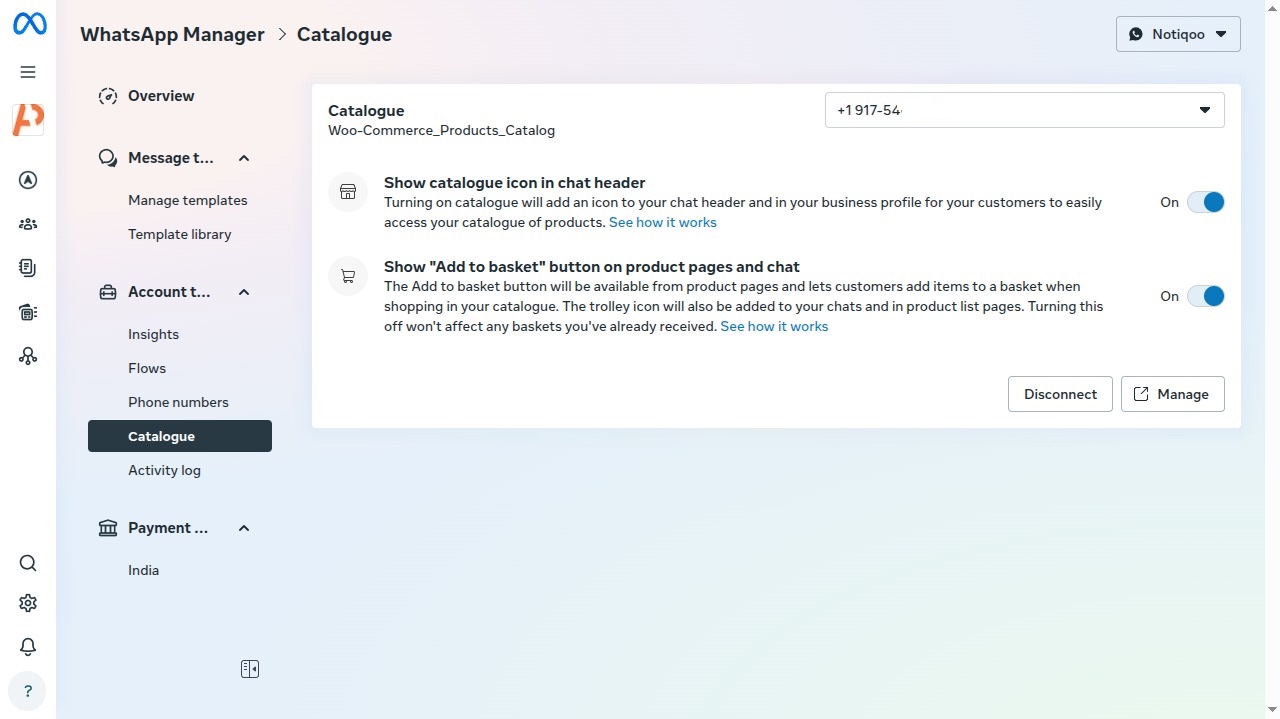
Task: Turn off the Add to basket button switch
Action: coord(1206,296)
